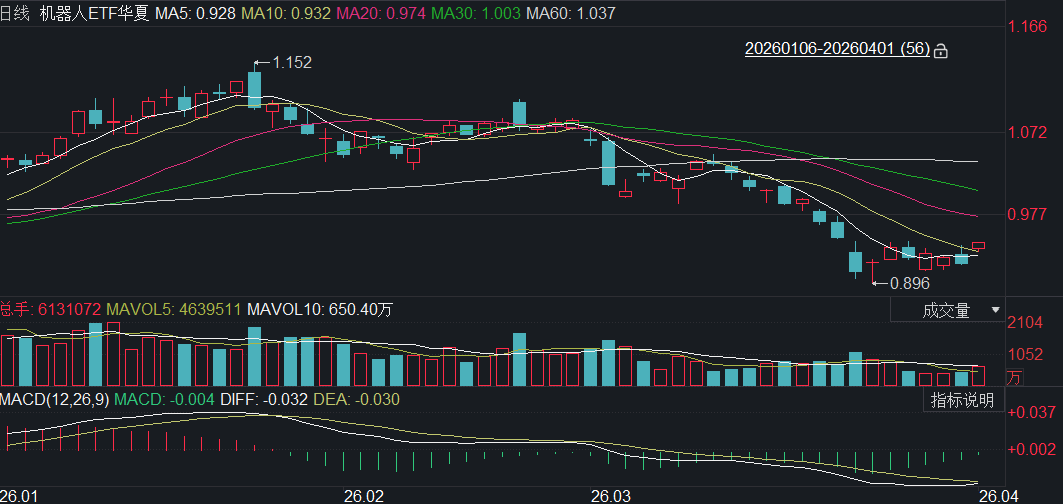
Task: Click the 0.896 low price marker
Action: coord(909,283)
